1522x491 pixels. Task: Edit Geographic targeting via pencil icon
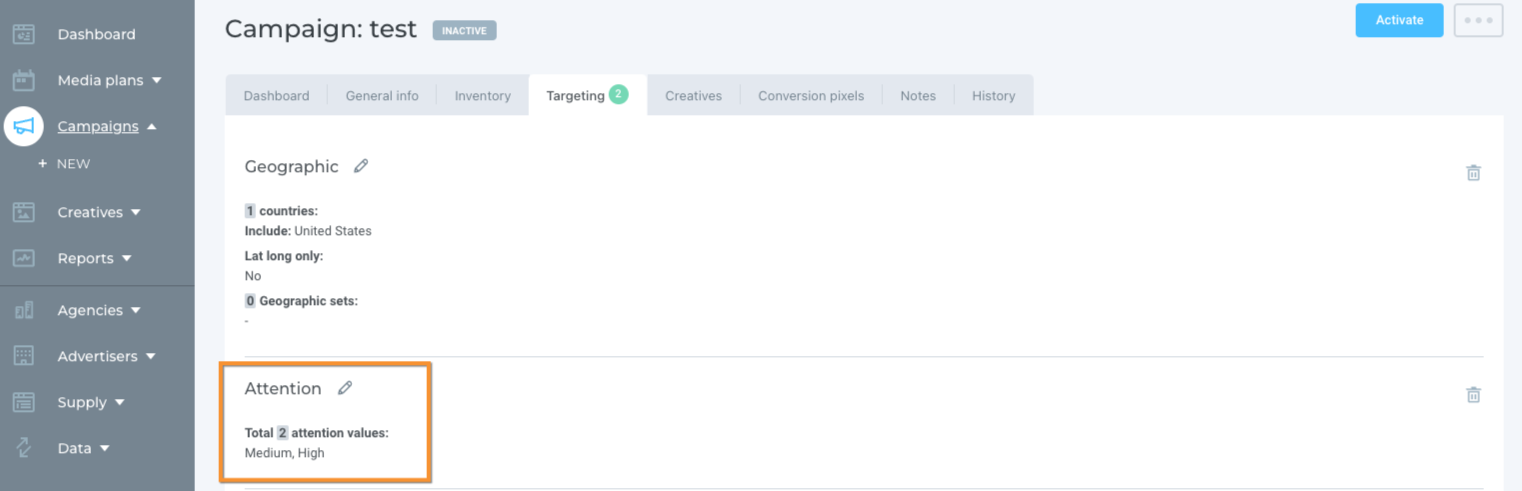pyautogui.click(x=361, y=166)
